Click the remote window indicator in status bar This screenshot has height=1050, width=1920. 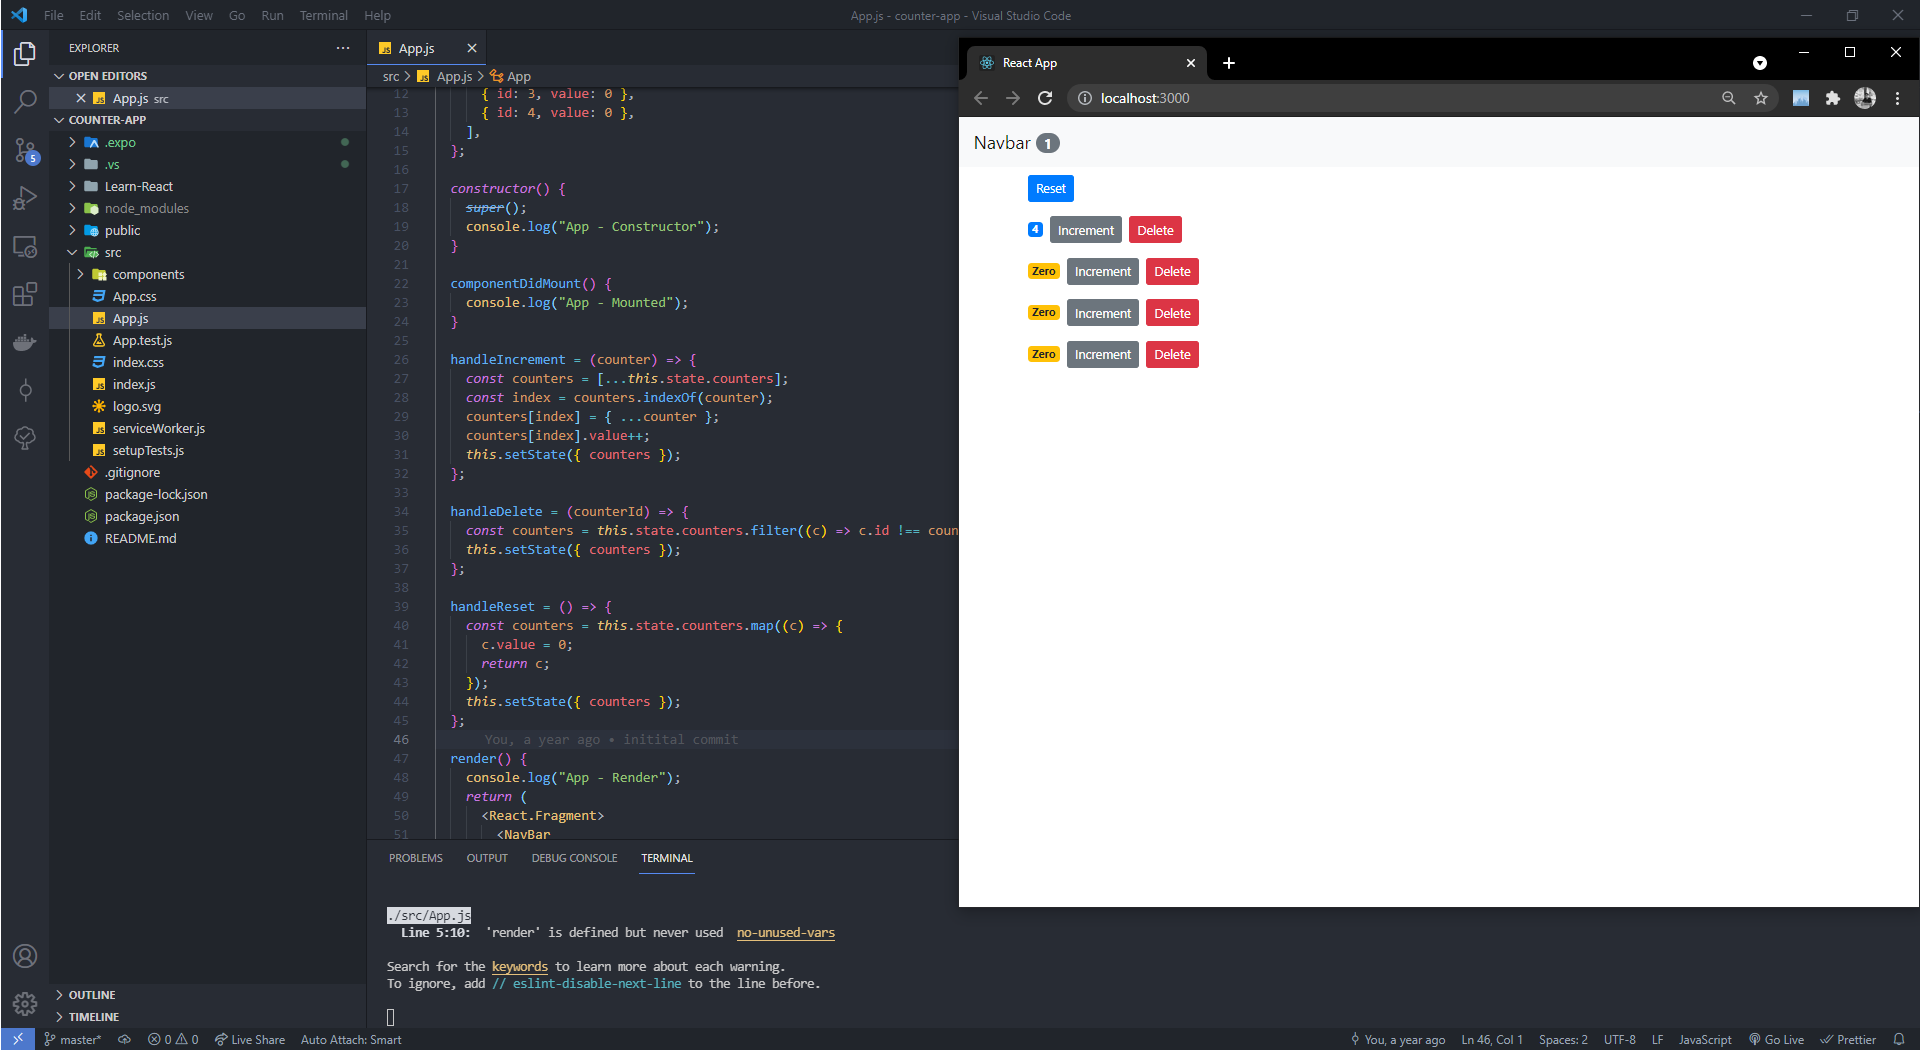(18, 1039)
